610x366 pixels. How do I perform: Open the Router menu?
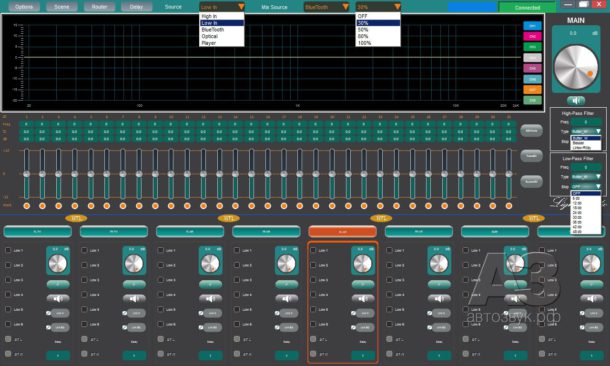point(99,7)
